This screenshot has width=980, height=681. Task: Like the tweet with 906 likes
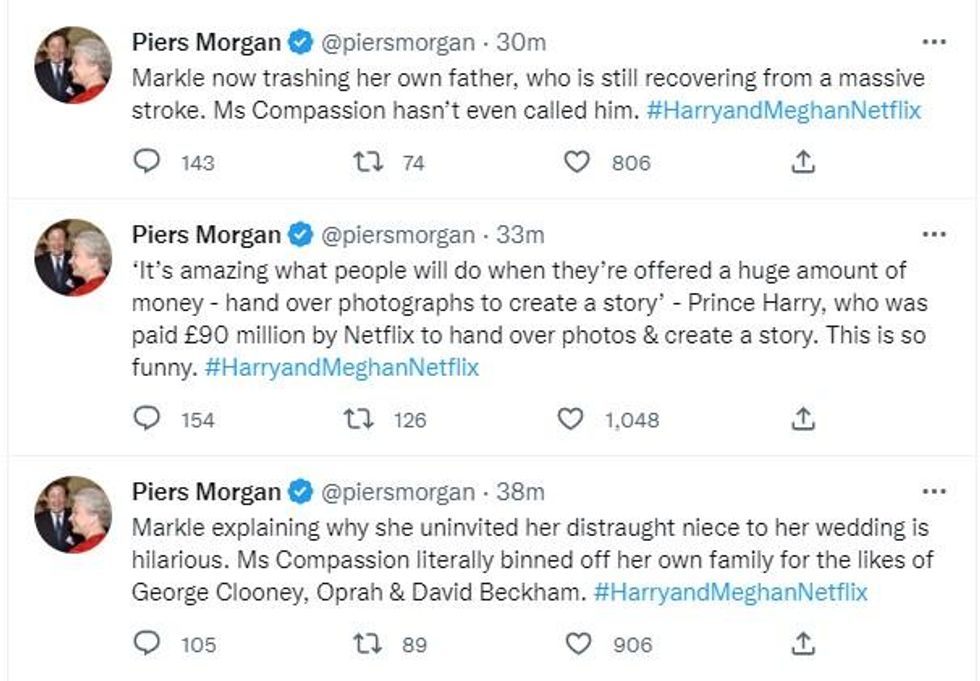pyautogui.click(x=577, y=644)
